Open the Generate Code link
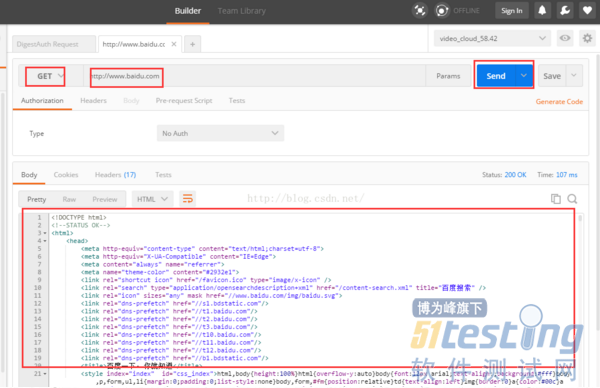 point(559,101)
